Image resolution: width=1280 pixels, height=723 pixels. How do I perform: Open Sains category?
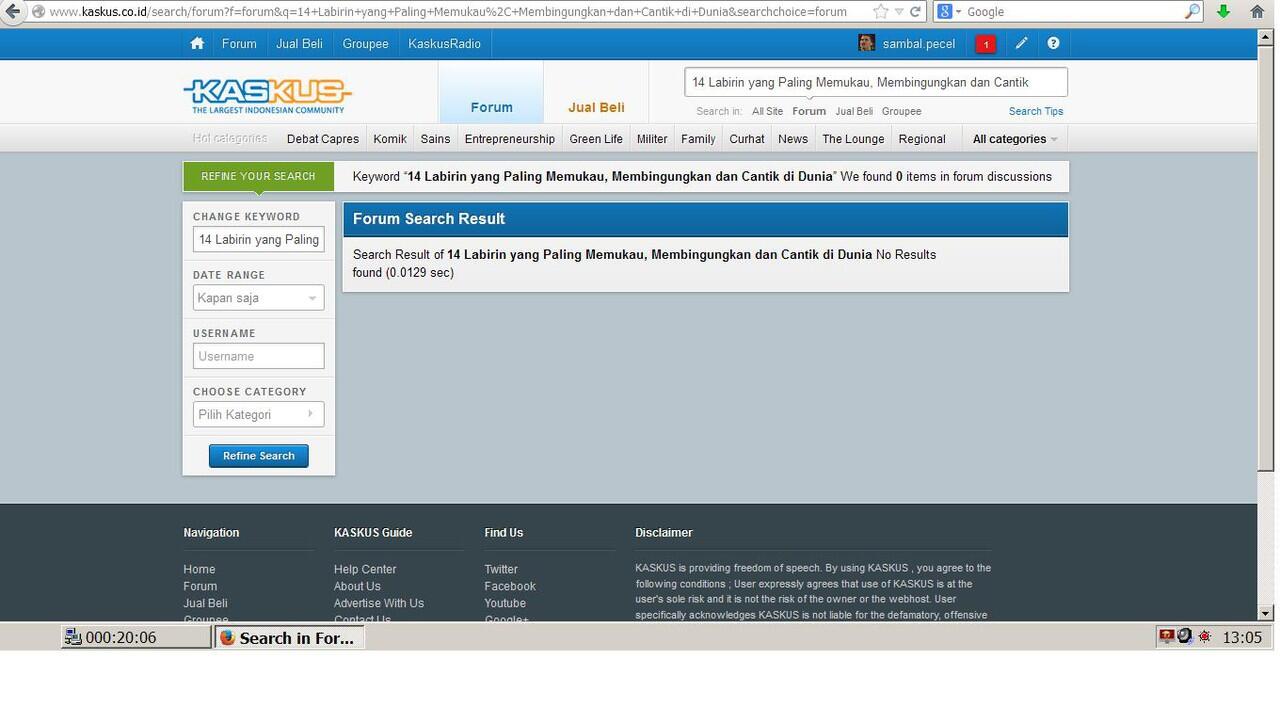[x=435, y=139]
